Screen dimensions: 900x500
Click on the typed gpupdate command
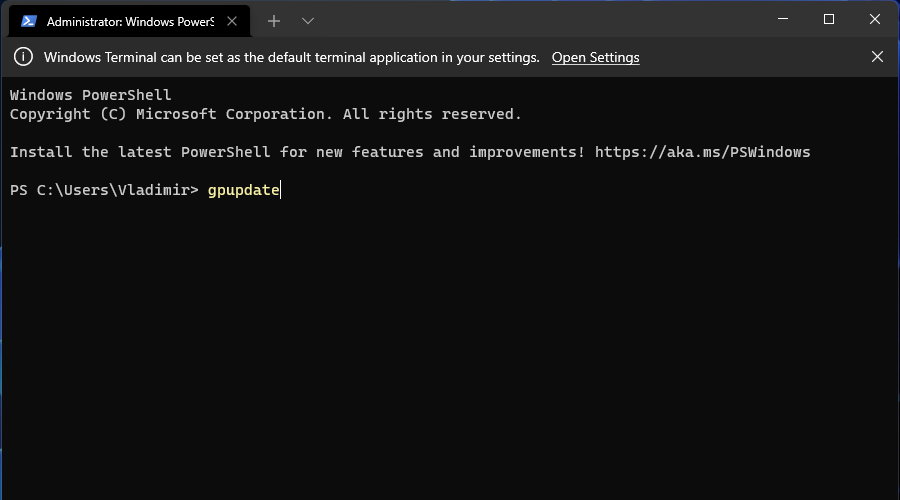click(243, 190)
